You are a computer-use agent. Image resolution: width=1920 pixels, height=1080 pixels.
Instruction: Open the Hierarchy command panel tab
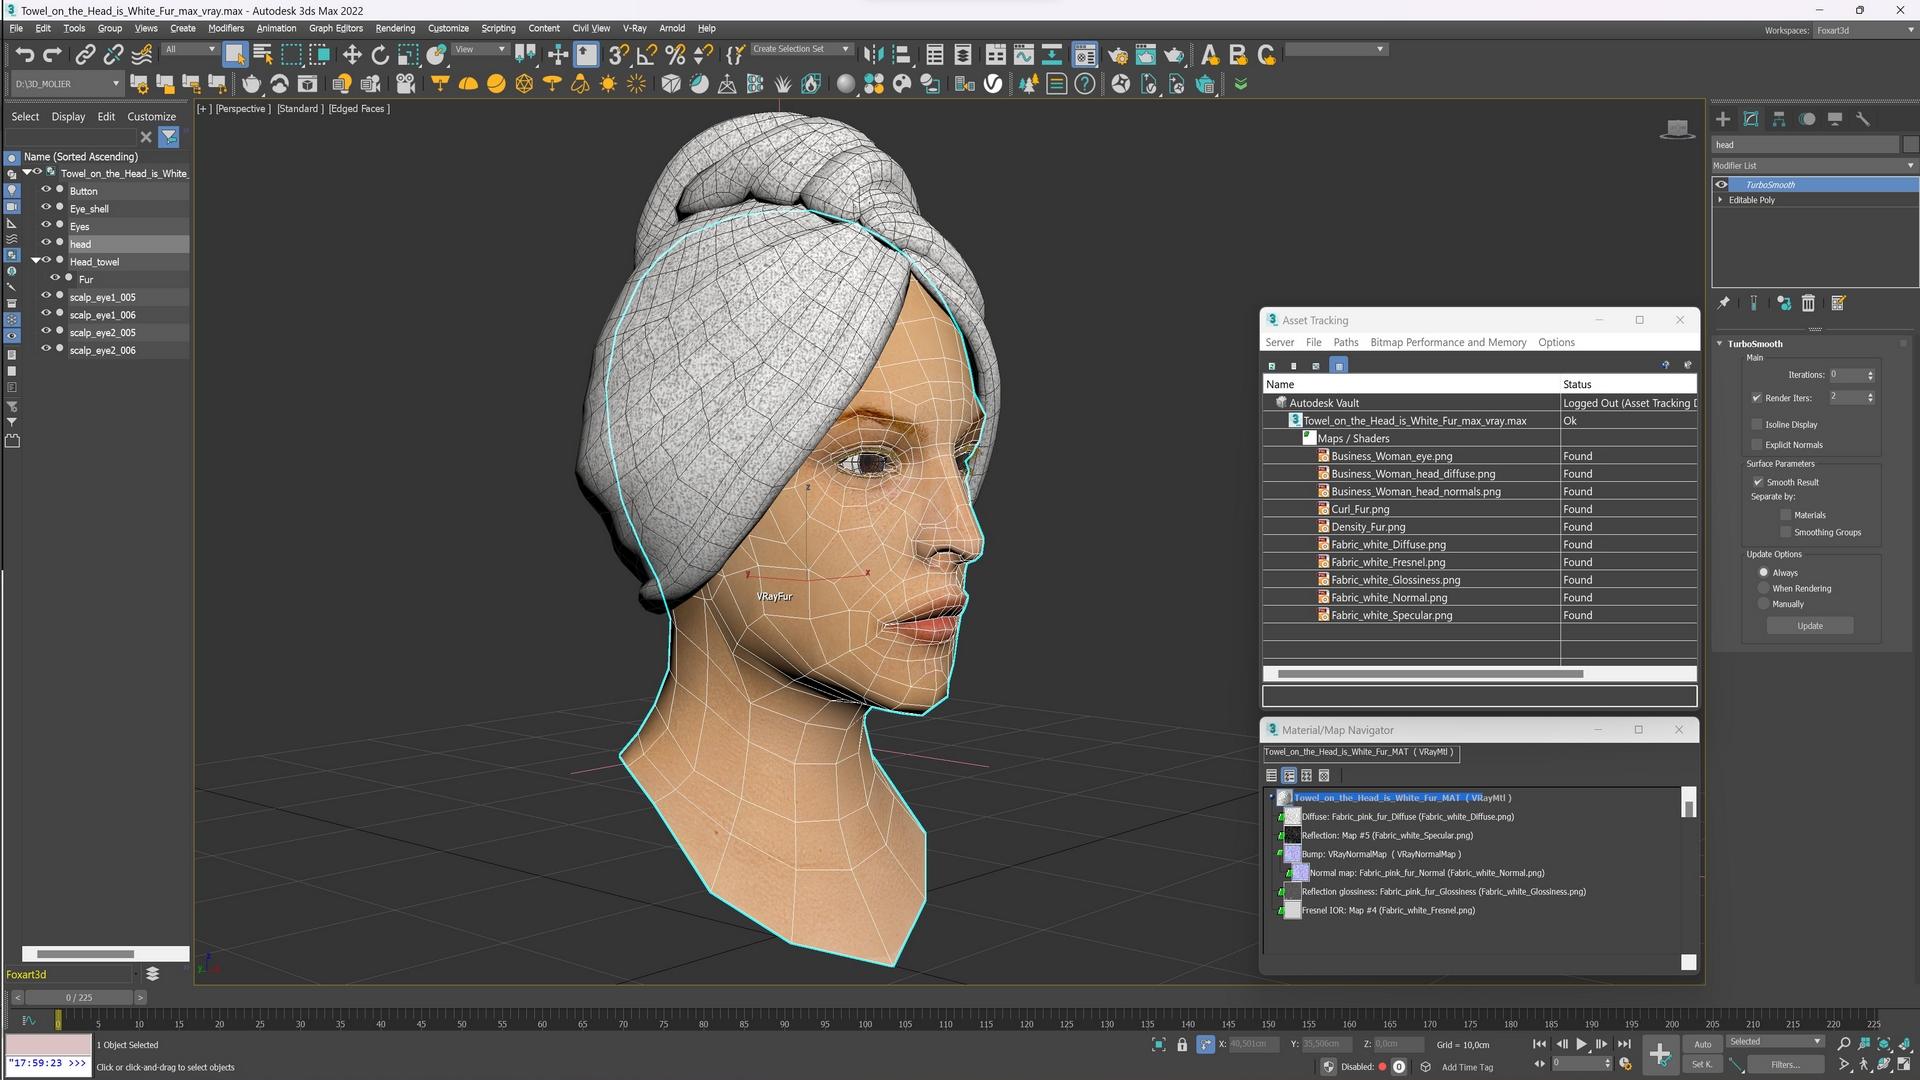(x=1779, y=119)
